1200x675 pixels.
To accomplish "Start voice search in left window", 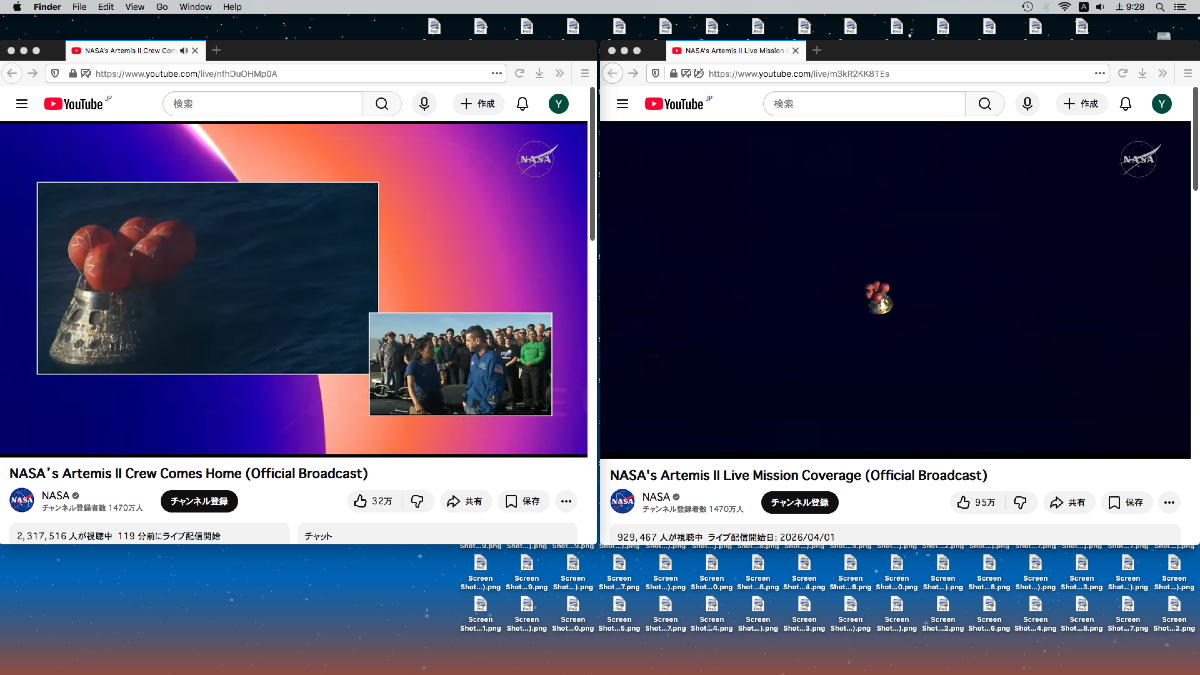I will click(424, 104).
